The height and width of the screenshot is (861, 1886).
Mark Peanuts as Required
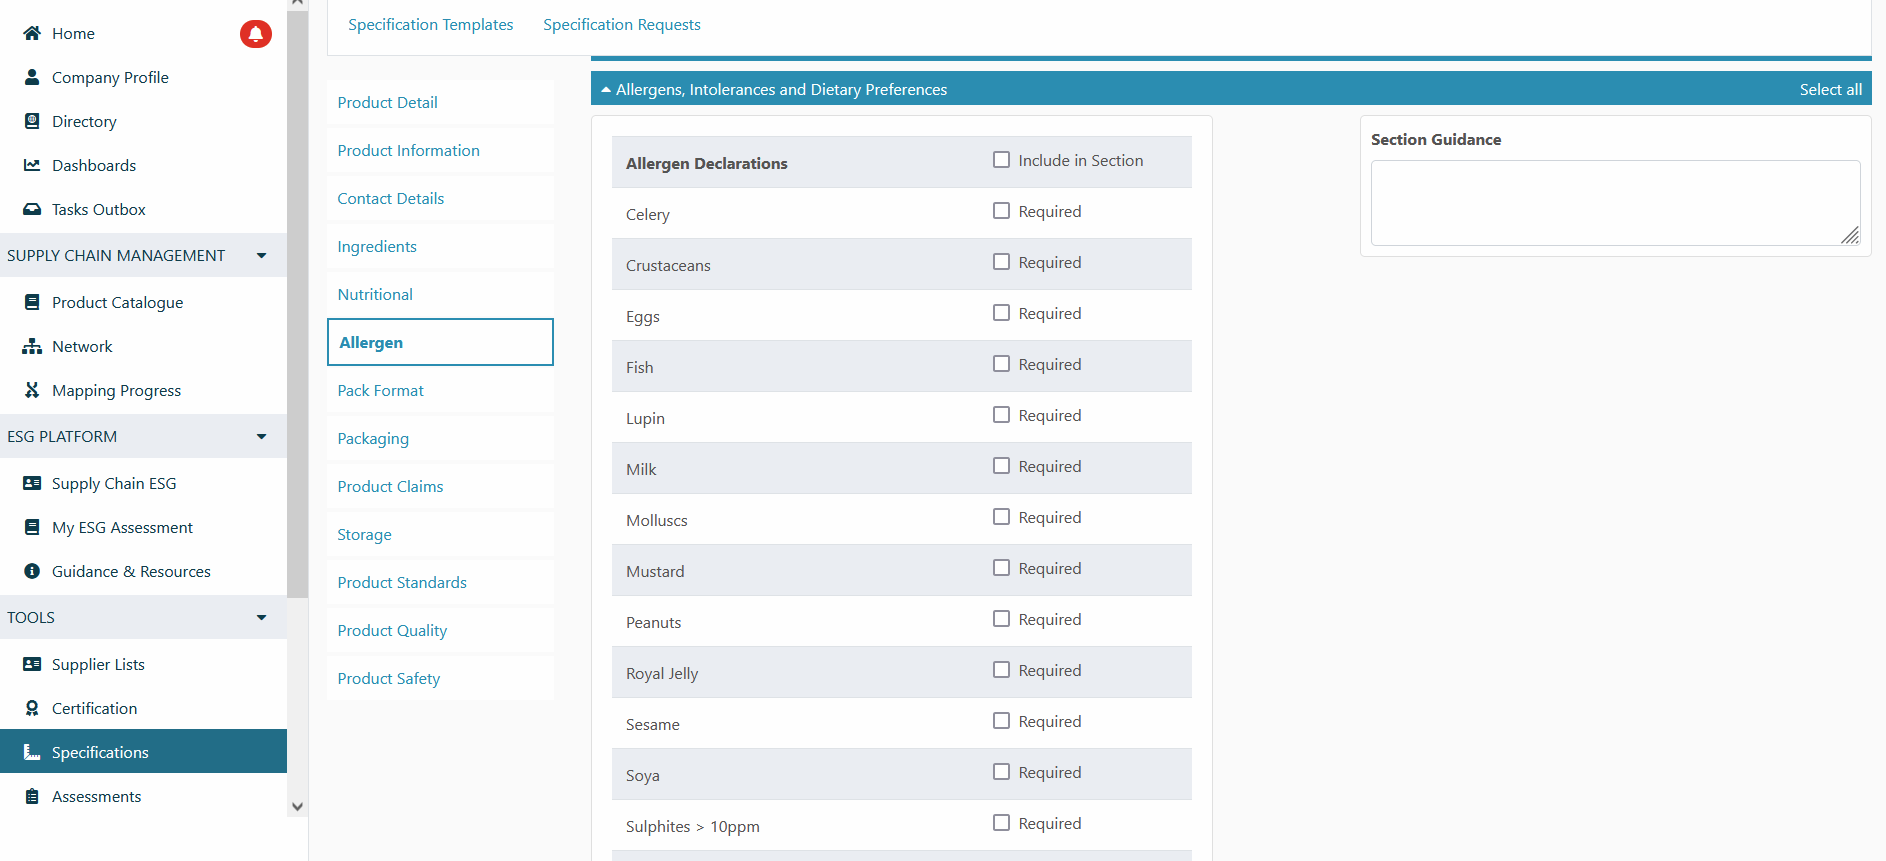[1001, 619]
